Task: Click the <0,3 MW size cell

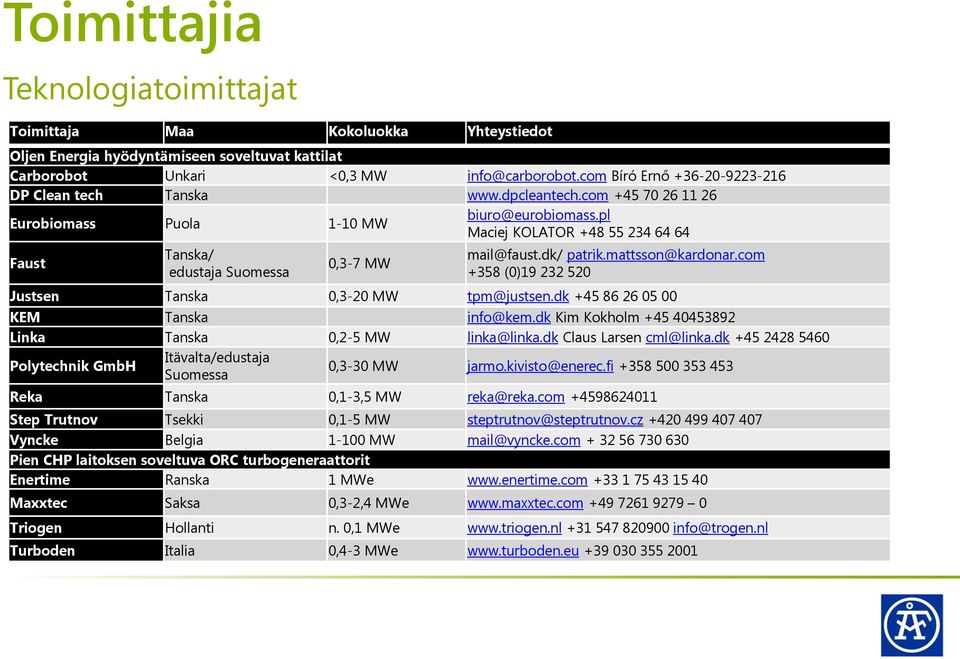Action: (396, 176)
